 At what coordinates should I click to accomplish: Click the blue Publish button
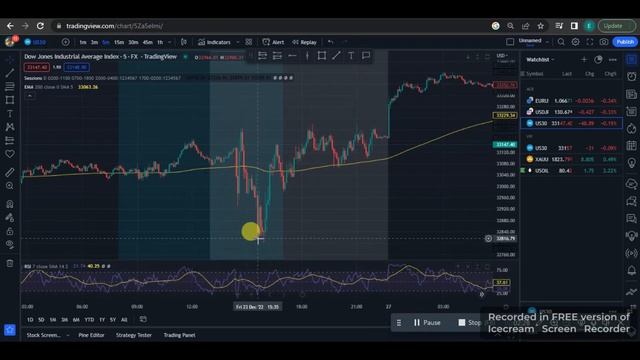[625, 42]
